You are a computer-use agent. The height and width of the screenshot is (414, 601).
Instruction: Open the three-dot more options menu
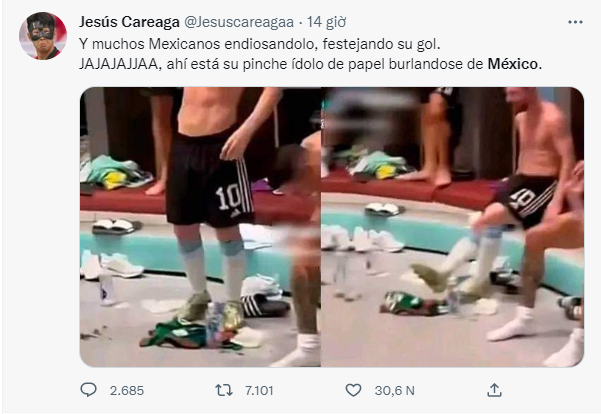pyautogui.click(x=575, y=22)
